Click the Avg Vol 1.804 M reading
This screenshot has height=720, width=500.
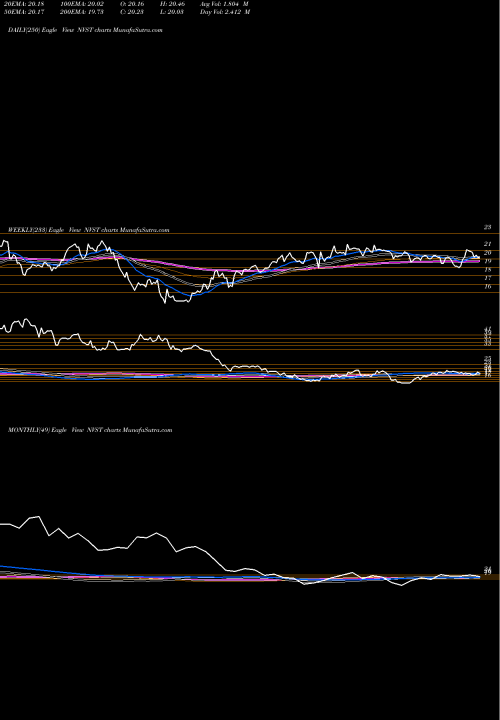(x=224, y=3)
